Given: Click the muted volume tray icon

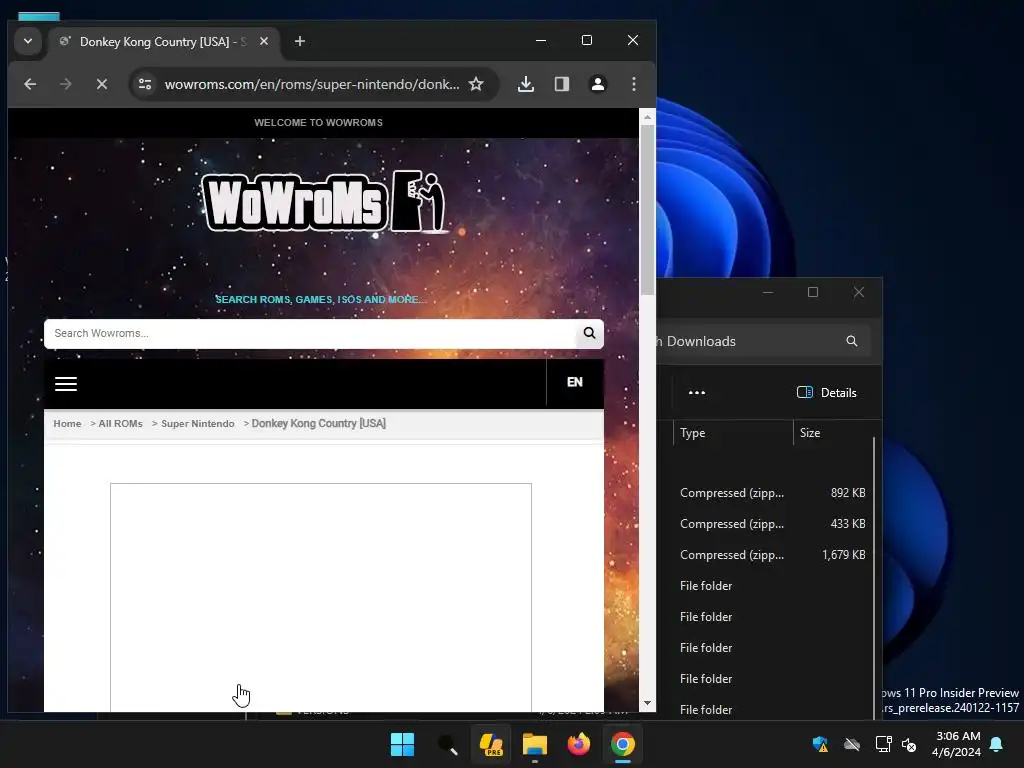Looking at the screenshot, I should pyautogui.click(x=908, y=744).
